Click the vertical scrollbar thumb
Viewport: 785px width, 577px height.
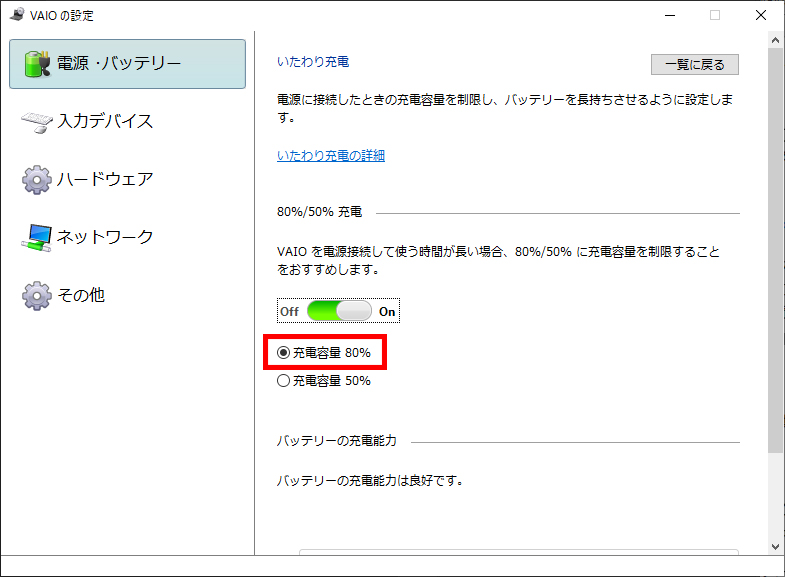click(x=775, y=251)
